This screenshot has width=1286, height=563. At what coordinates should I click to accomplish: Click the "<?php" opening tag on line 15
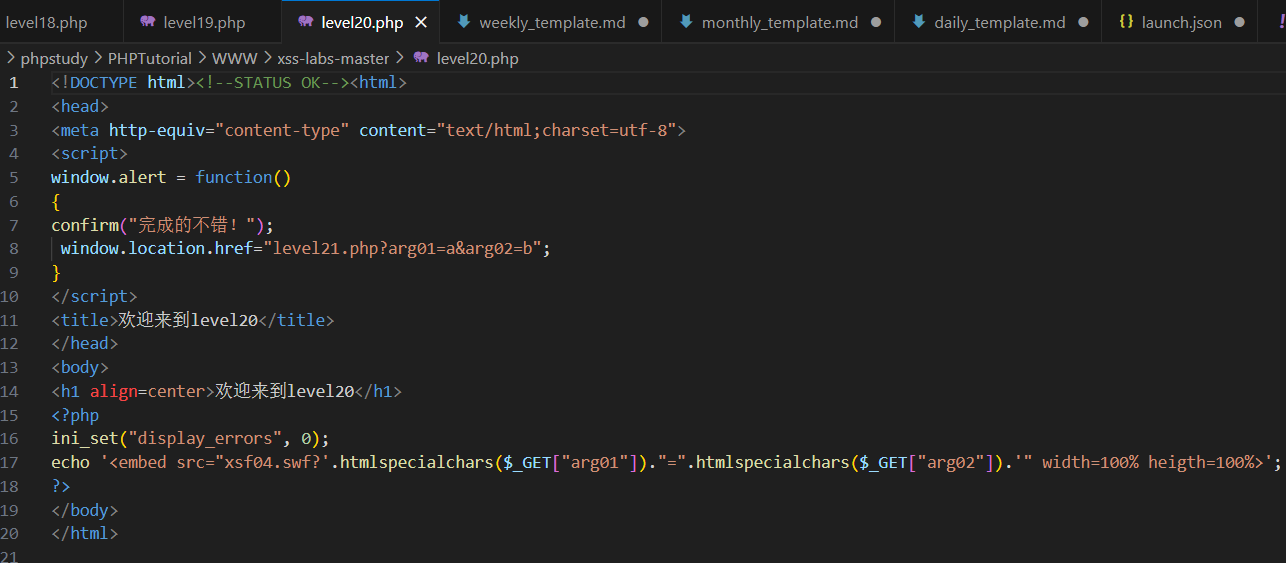pos(75,415)
